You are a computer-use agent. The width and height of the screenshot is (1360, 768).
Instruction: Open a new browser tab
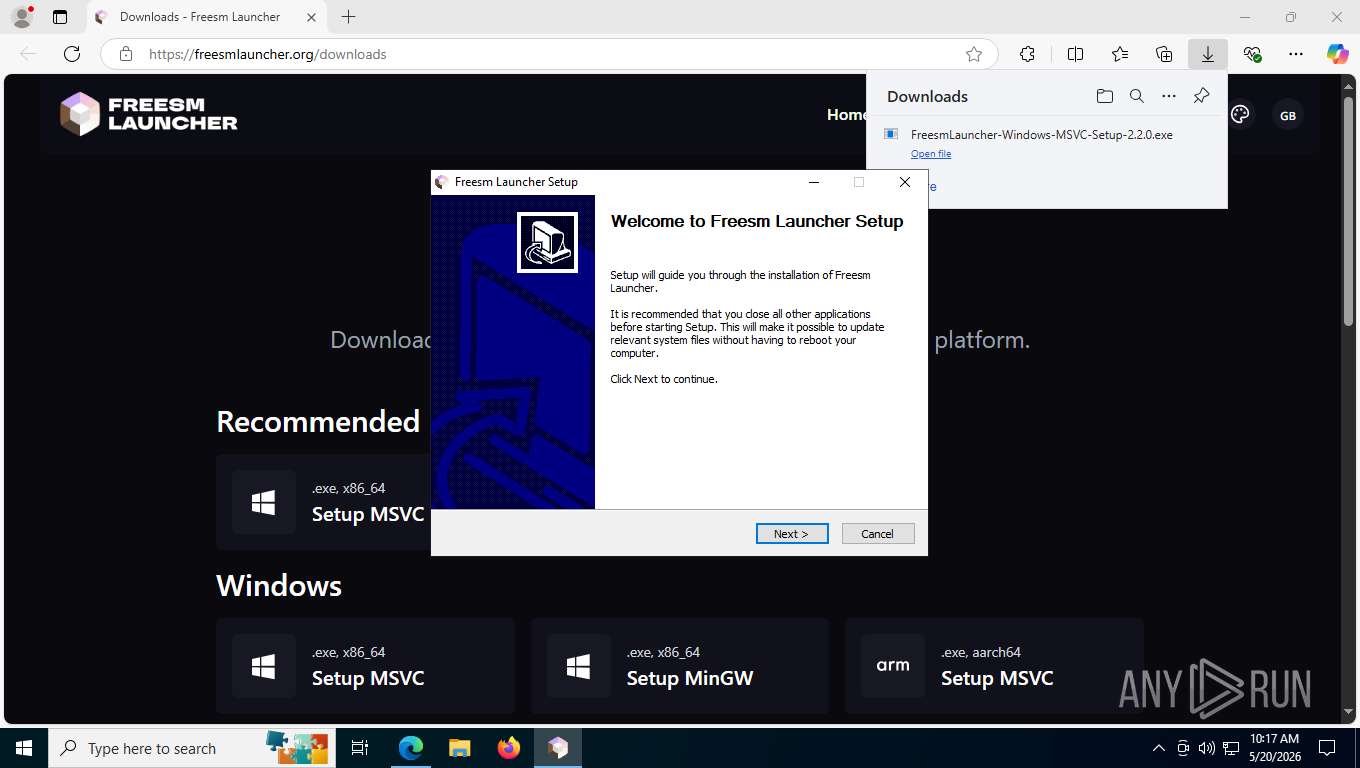(348, 17)
